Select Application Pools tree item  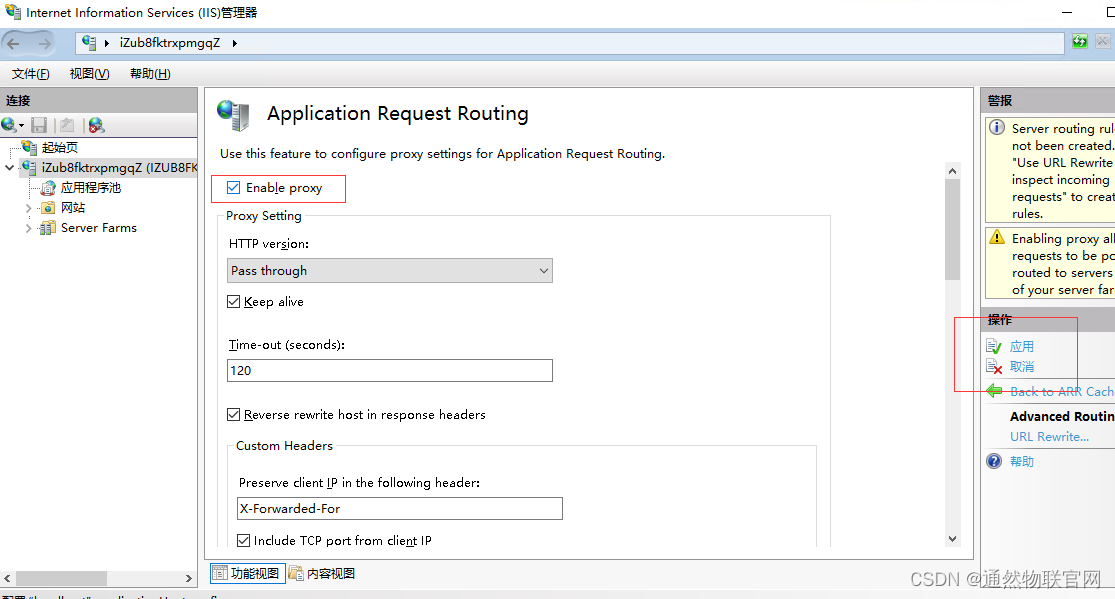pos(91,188)
